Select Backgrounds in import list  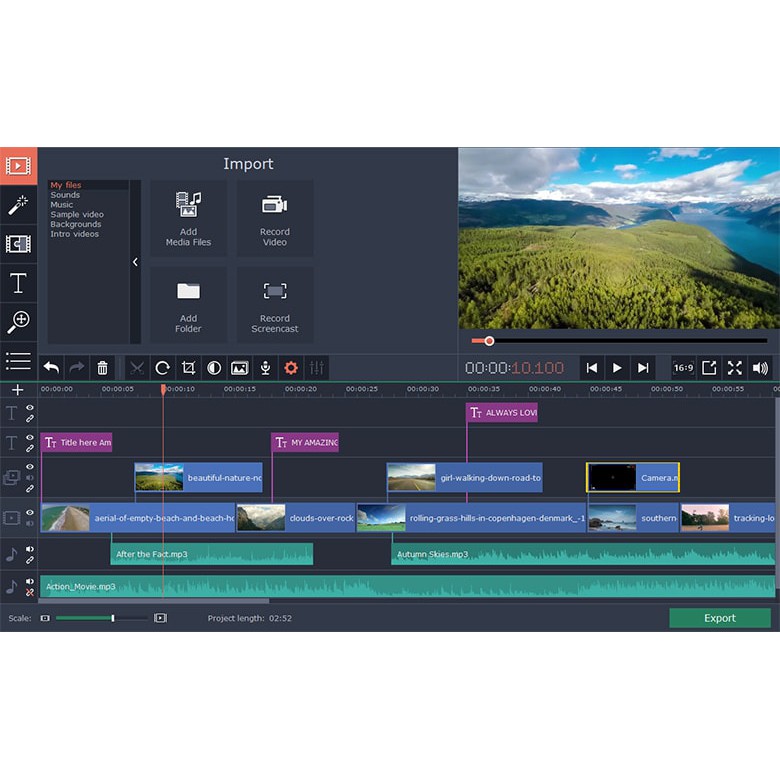(76, 225)
